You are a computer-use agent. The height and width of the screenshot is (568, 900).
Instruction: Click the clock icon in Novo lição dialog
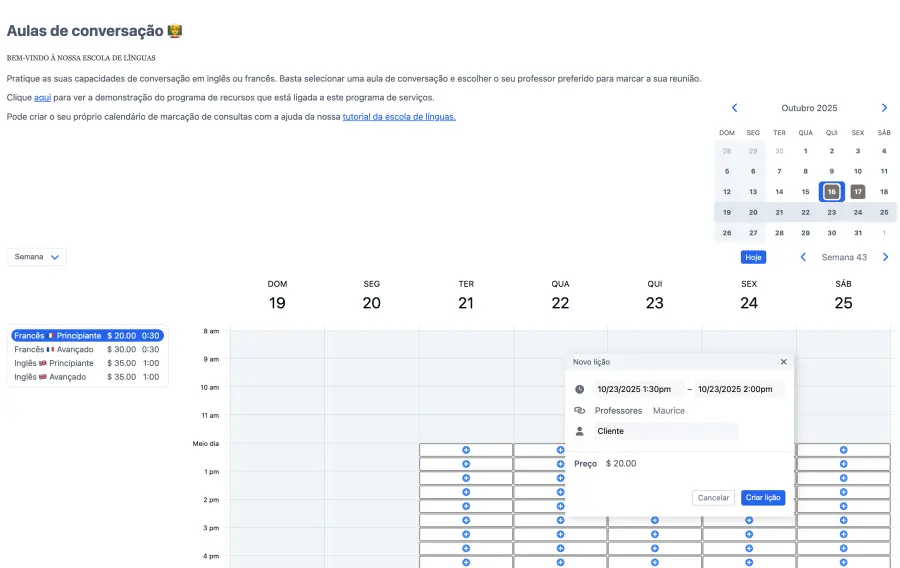coord(580,389)
